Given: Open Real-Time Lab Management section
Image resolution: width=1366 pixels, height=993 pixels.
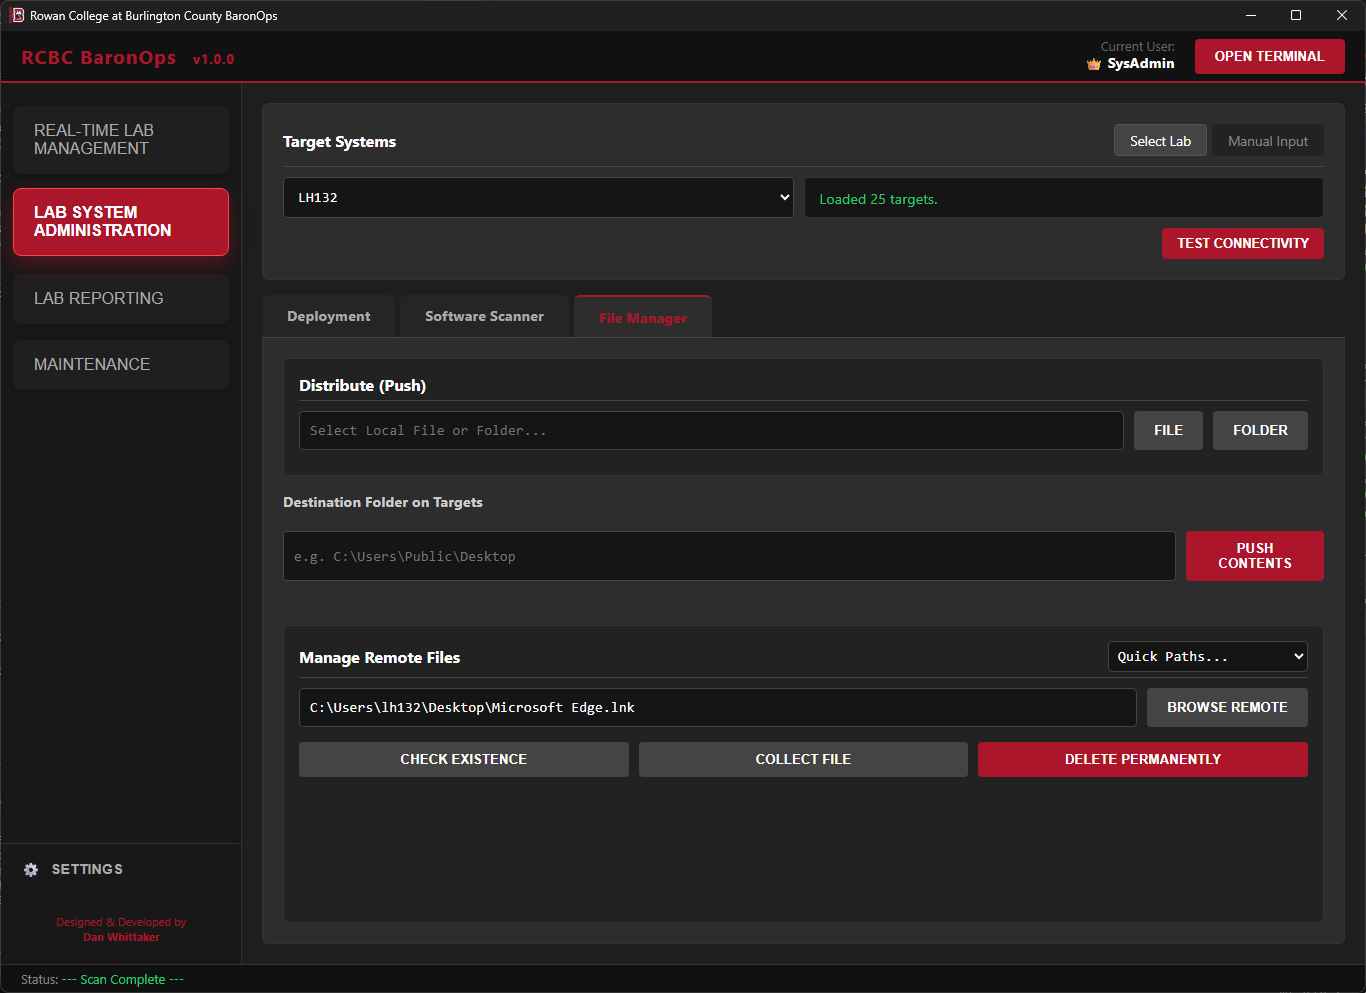Looking at the screenshot, I should click(120, 139).
